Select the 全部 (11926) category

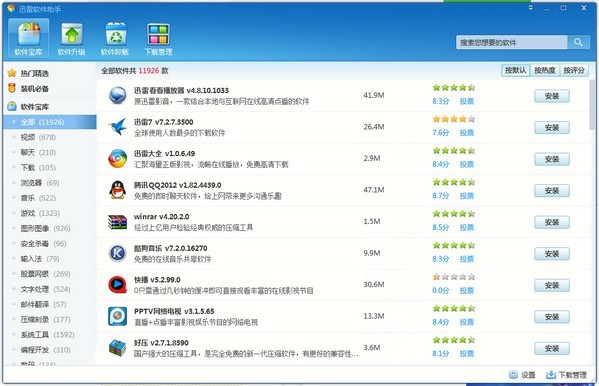pos(50,122)
